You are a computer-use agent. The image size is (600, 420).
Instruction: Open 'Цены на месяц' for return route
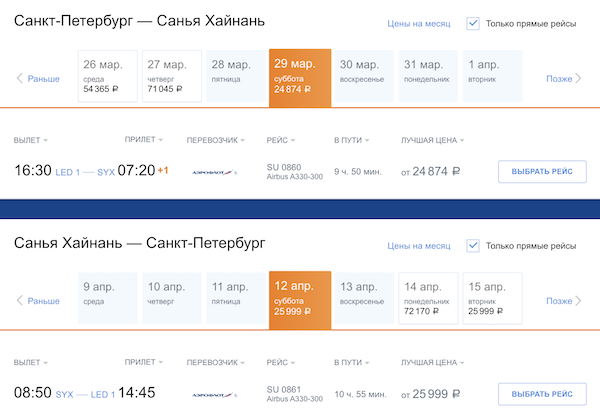click(x=419, y=246)
